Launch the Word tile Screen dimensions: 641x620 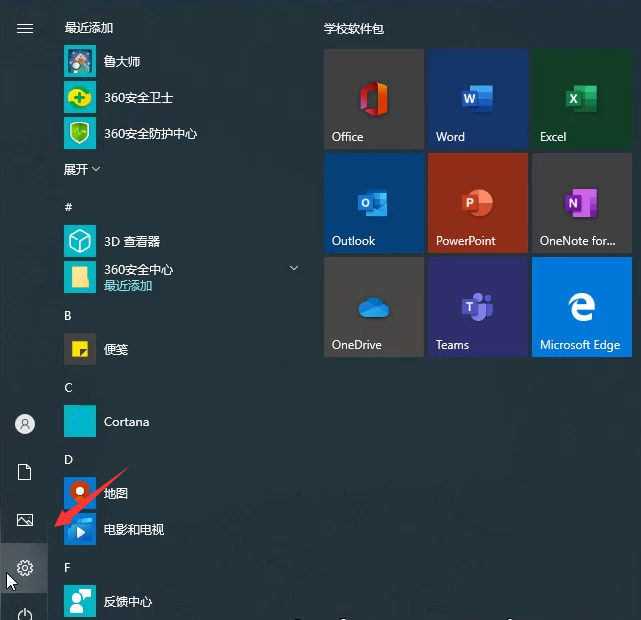click(x=477, y=98)
